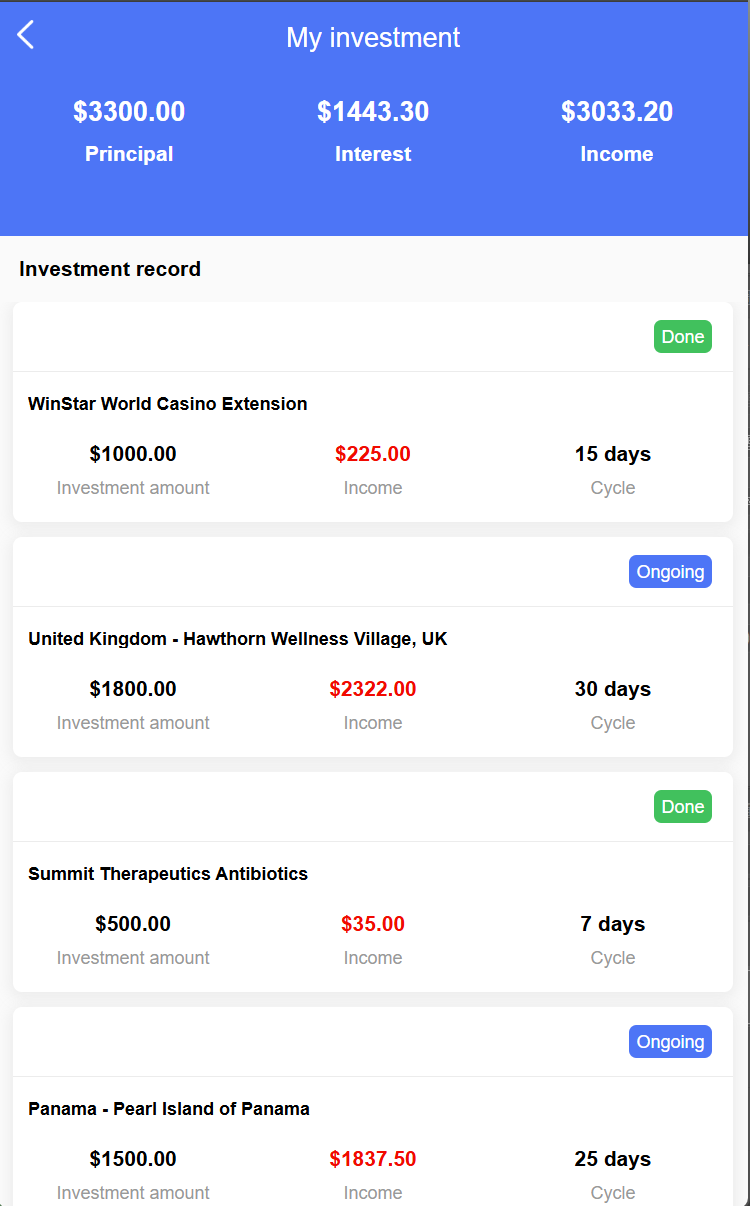Click the Investment record section heading
The width and height of the screenshot is (750, 1206).
pos(110,269)
